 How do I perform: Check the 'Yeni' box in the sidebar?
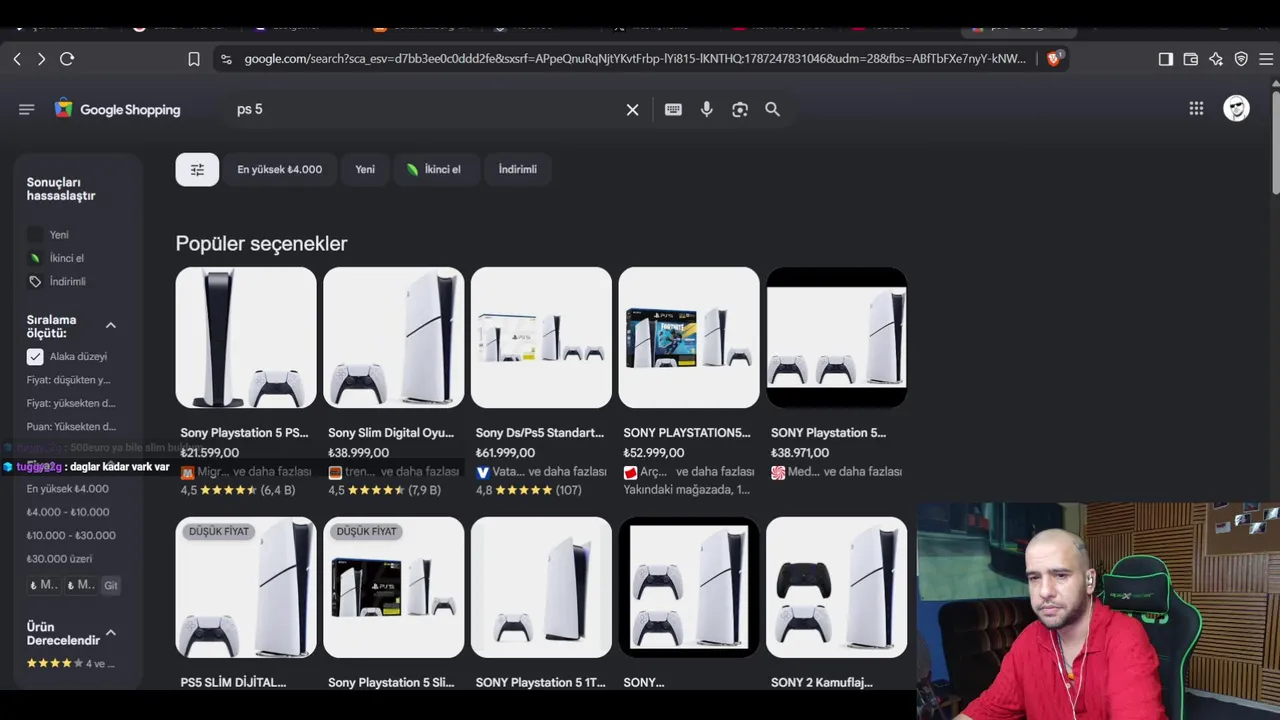35,235
